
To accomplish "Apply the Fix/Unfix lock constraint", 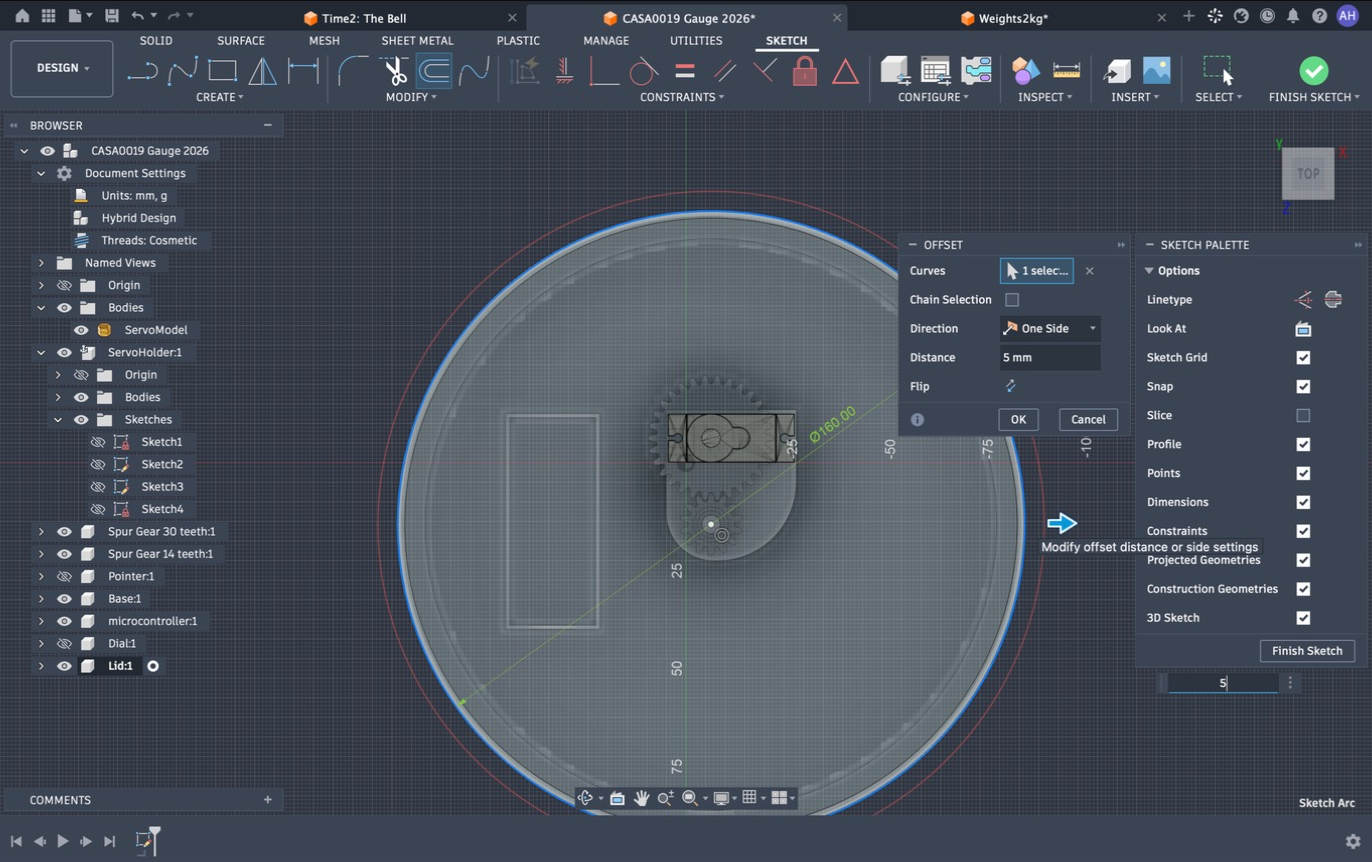I will (805, 71).
